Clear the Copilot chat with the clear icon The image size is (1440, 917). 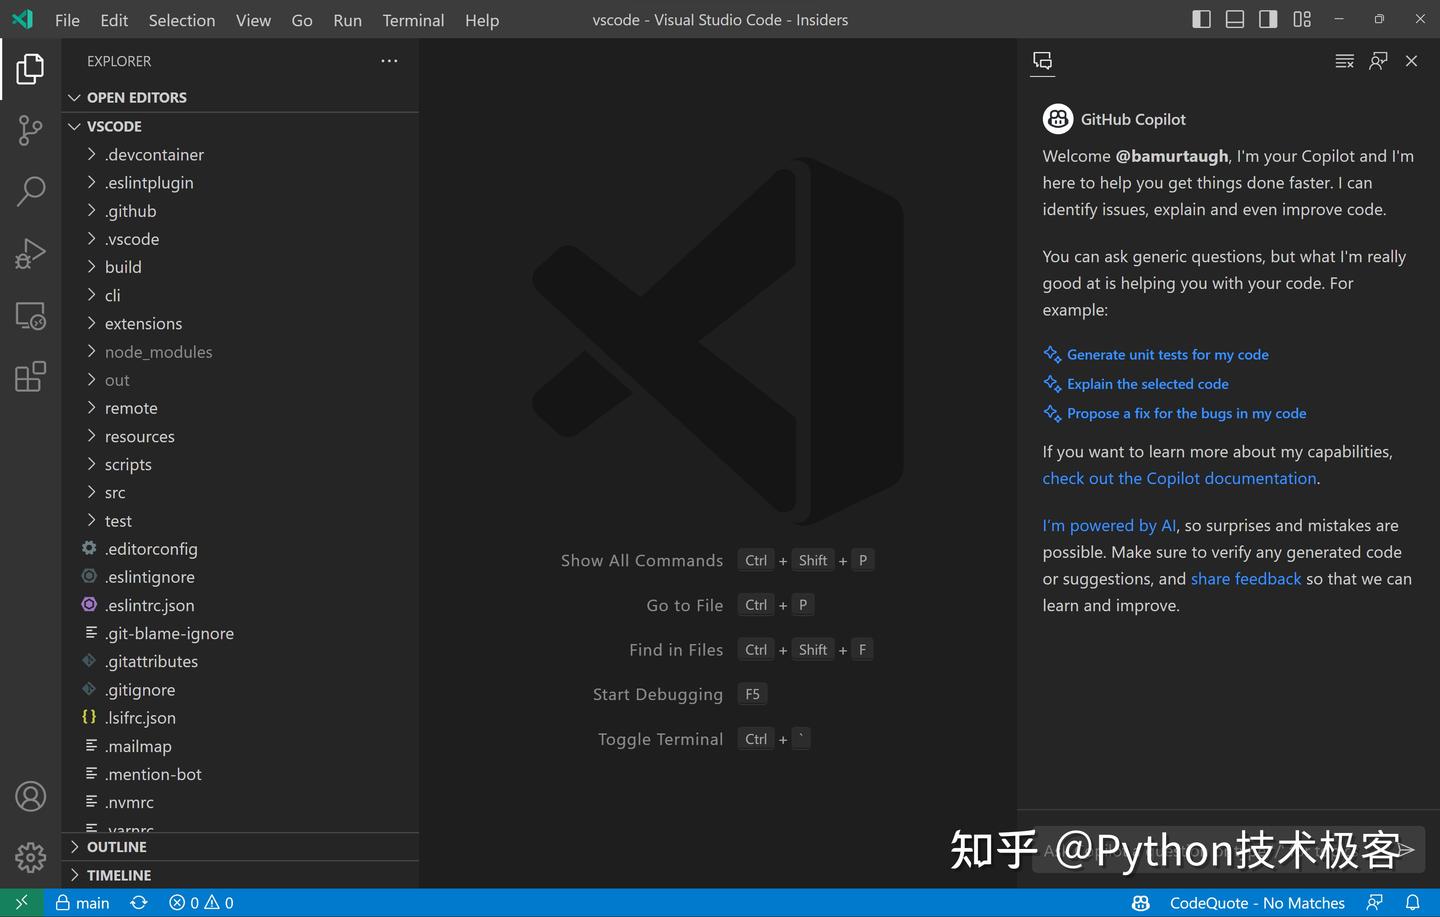click(1344, 60)
